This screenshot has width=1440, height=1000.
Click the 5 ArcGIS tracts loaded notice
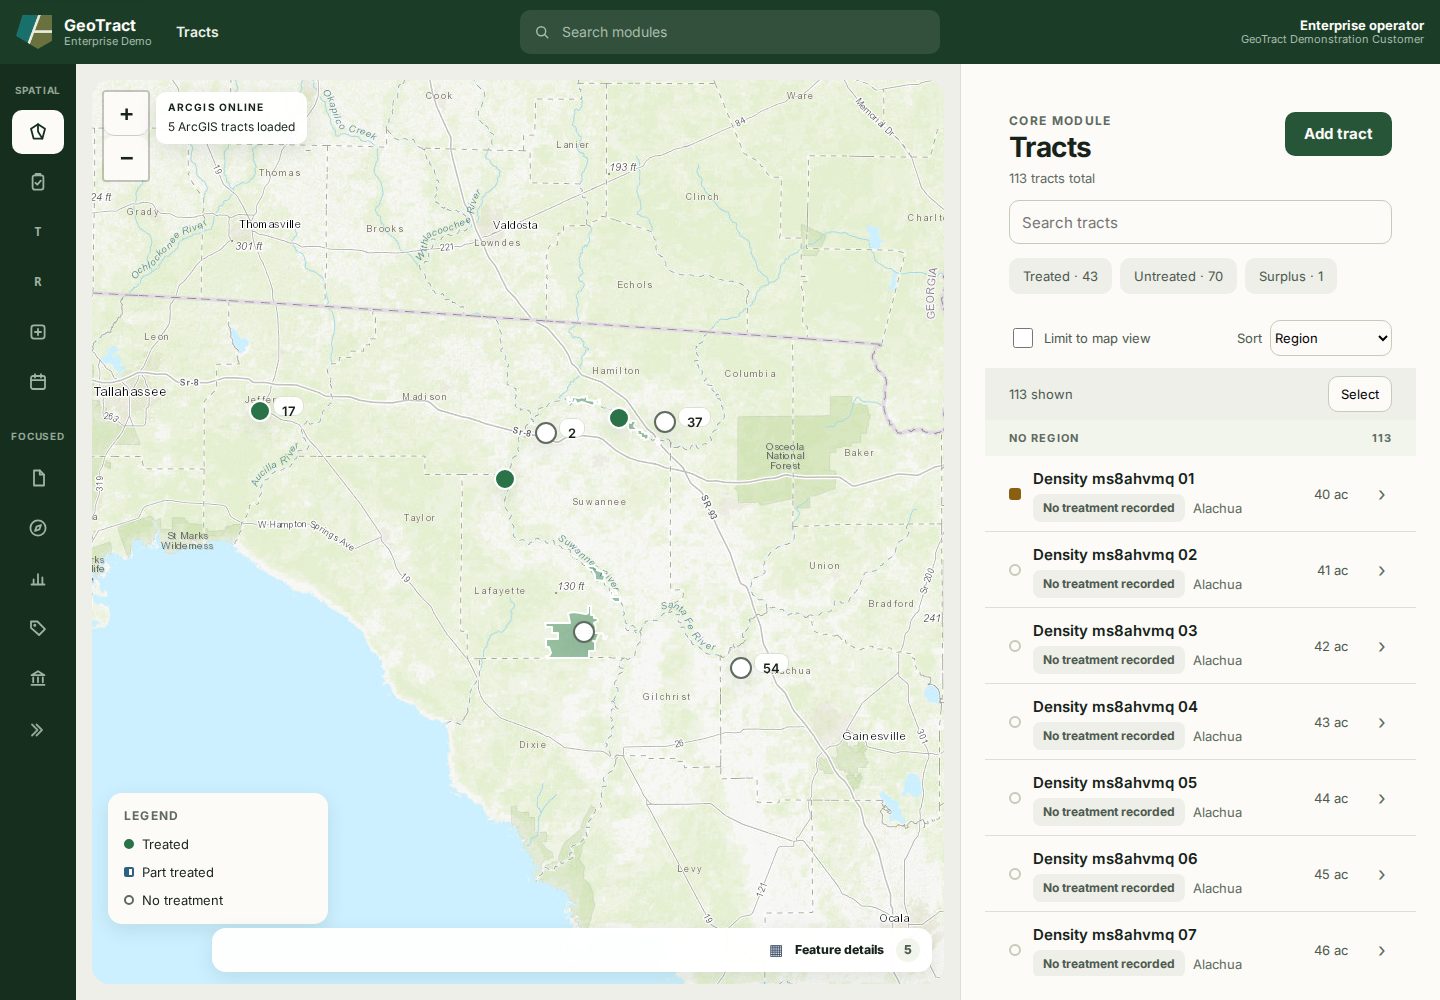232,127
